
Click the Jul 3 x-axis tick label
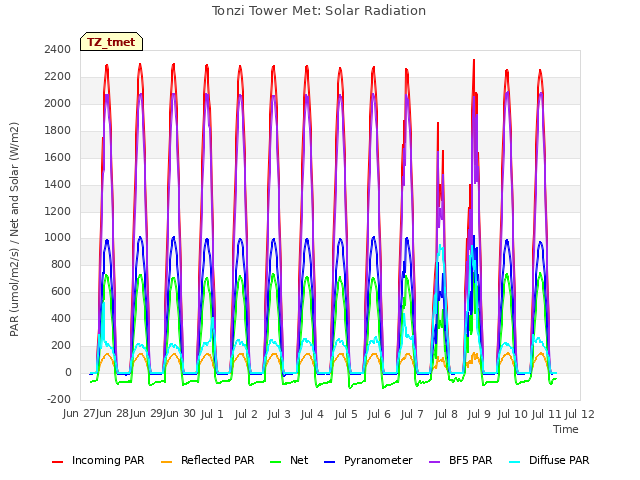tap(279, 414)
